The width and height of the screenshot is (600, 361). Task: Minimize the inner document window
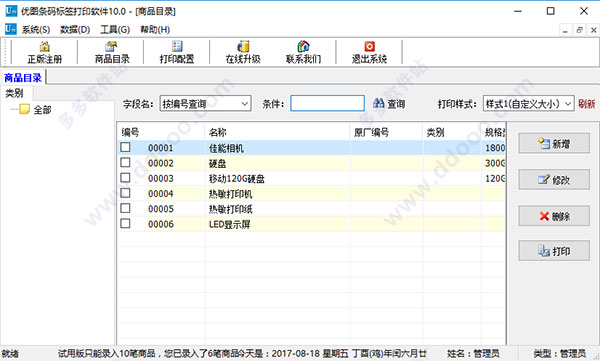click(565, 30)
